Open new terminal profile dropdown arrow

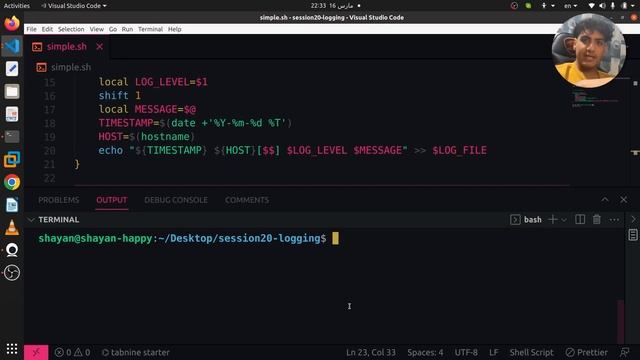pos(564,220)
